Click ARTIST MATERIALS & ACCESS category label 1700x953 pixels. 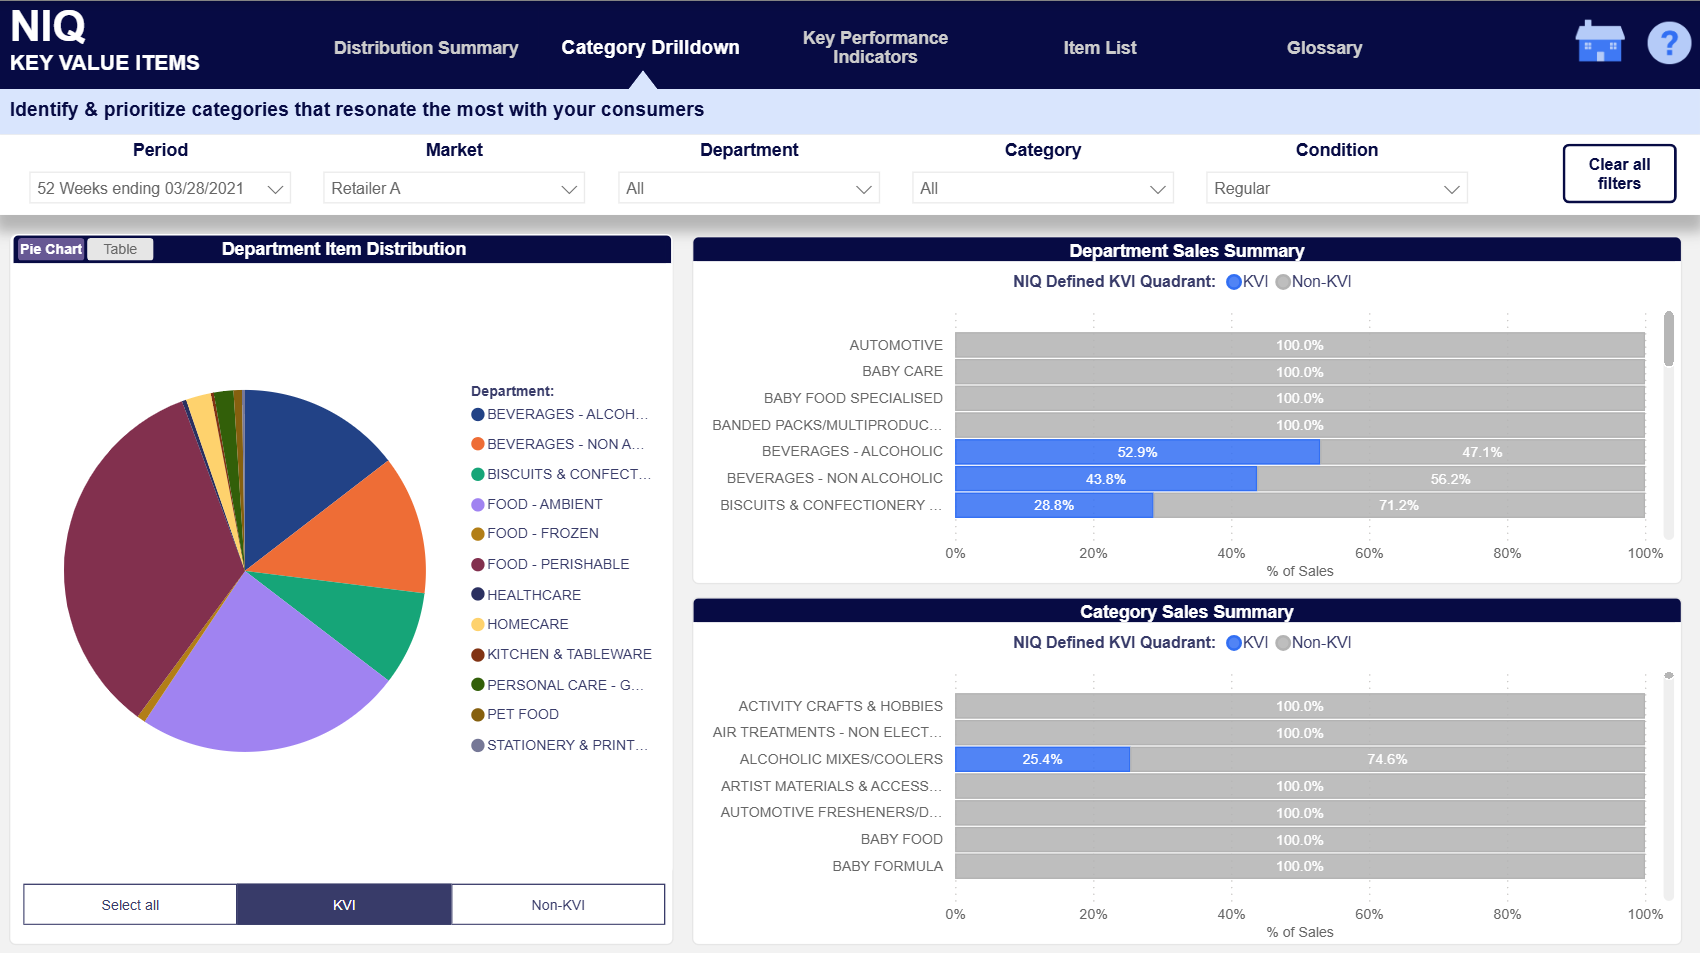click(831, 786)
